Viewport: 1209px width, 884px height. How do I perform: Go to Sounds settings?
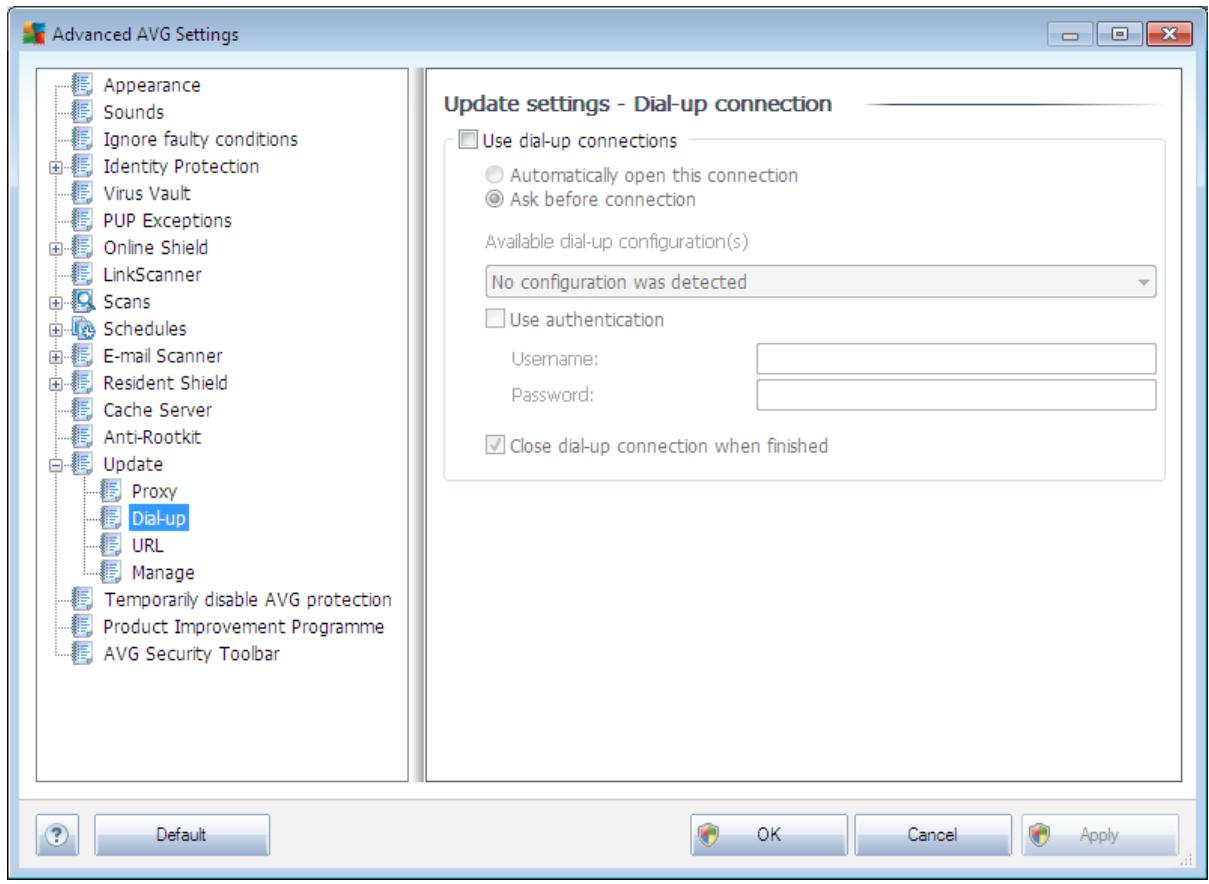pos(134,112)
